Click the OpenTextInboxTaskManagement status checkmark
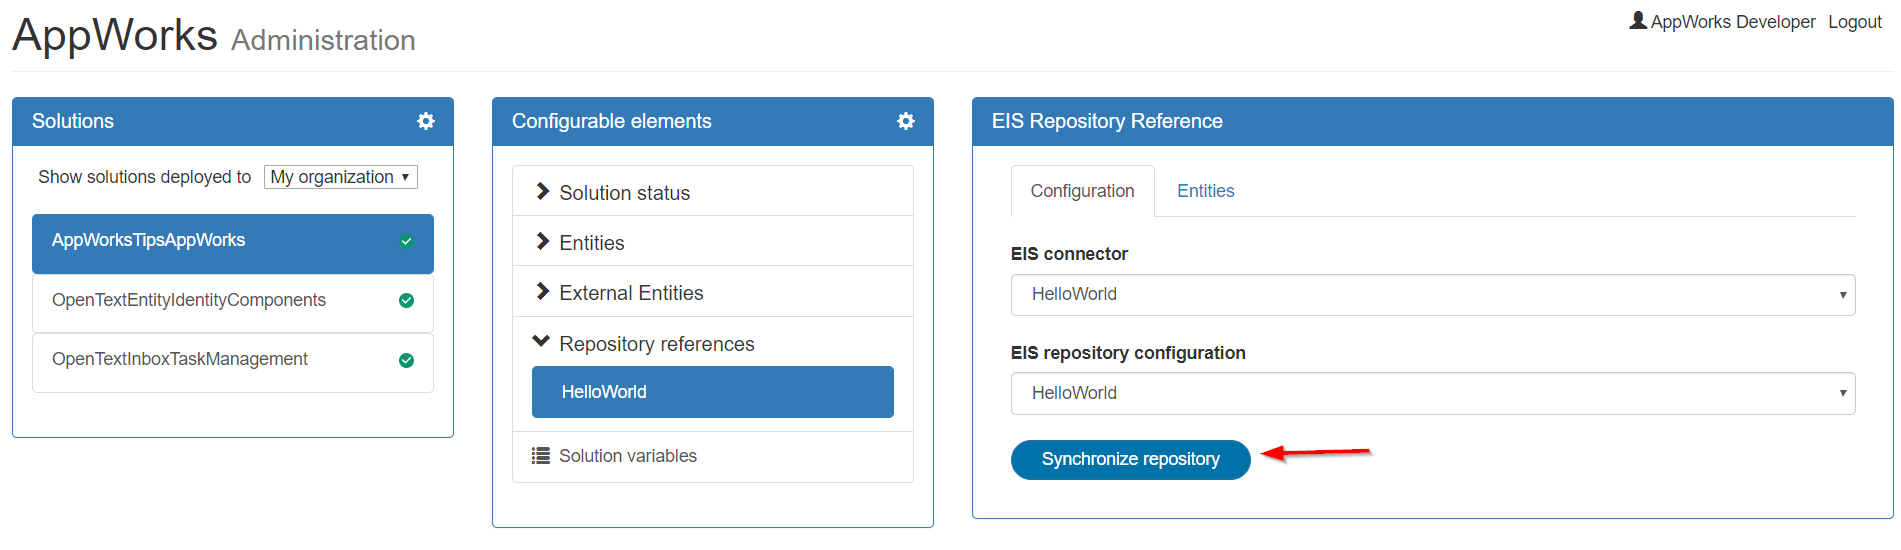This screenshot has width=1901, height=550. [406, 361]
